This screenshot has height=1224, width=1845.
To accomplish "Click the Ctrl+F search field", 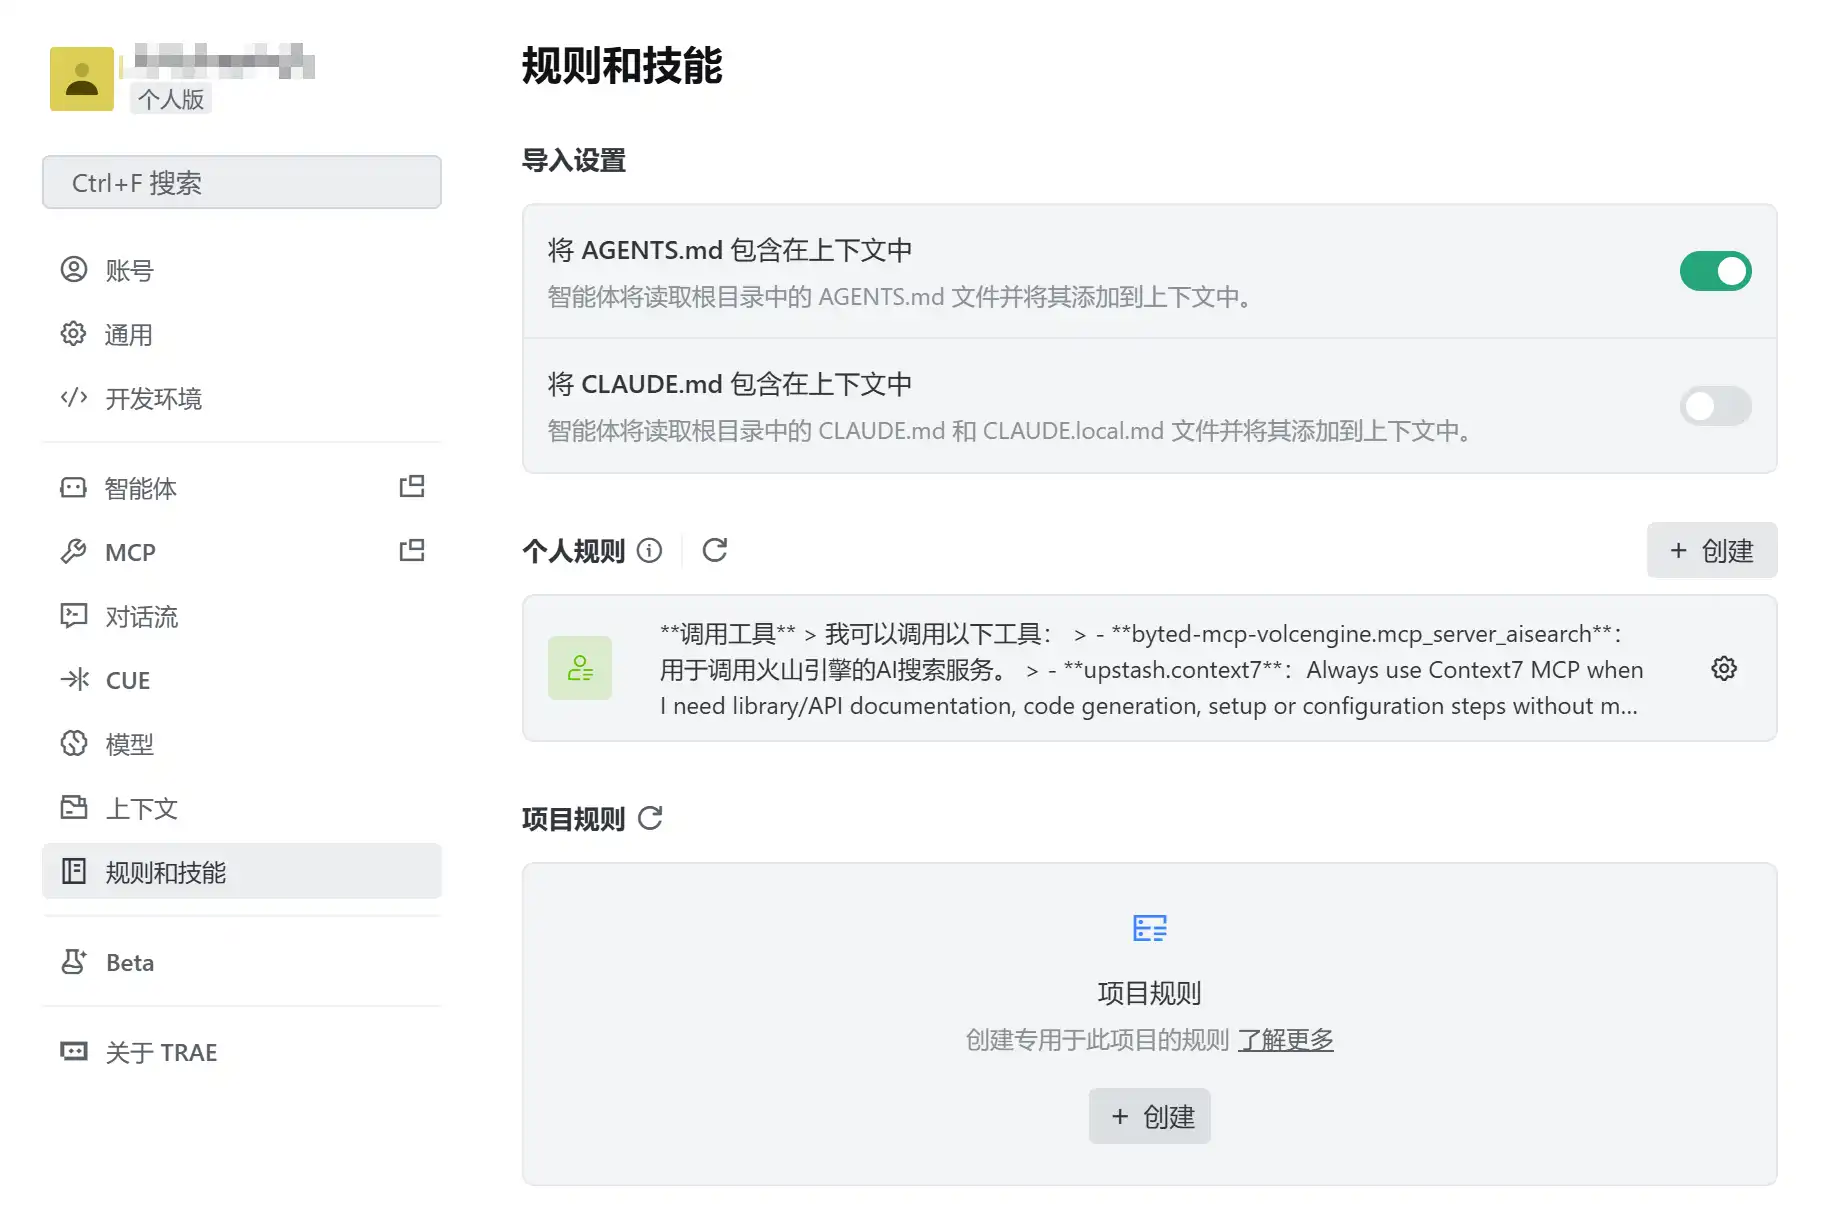I will (x=241, y=182).
